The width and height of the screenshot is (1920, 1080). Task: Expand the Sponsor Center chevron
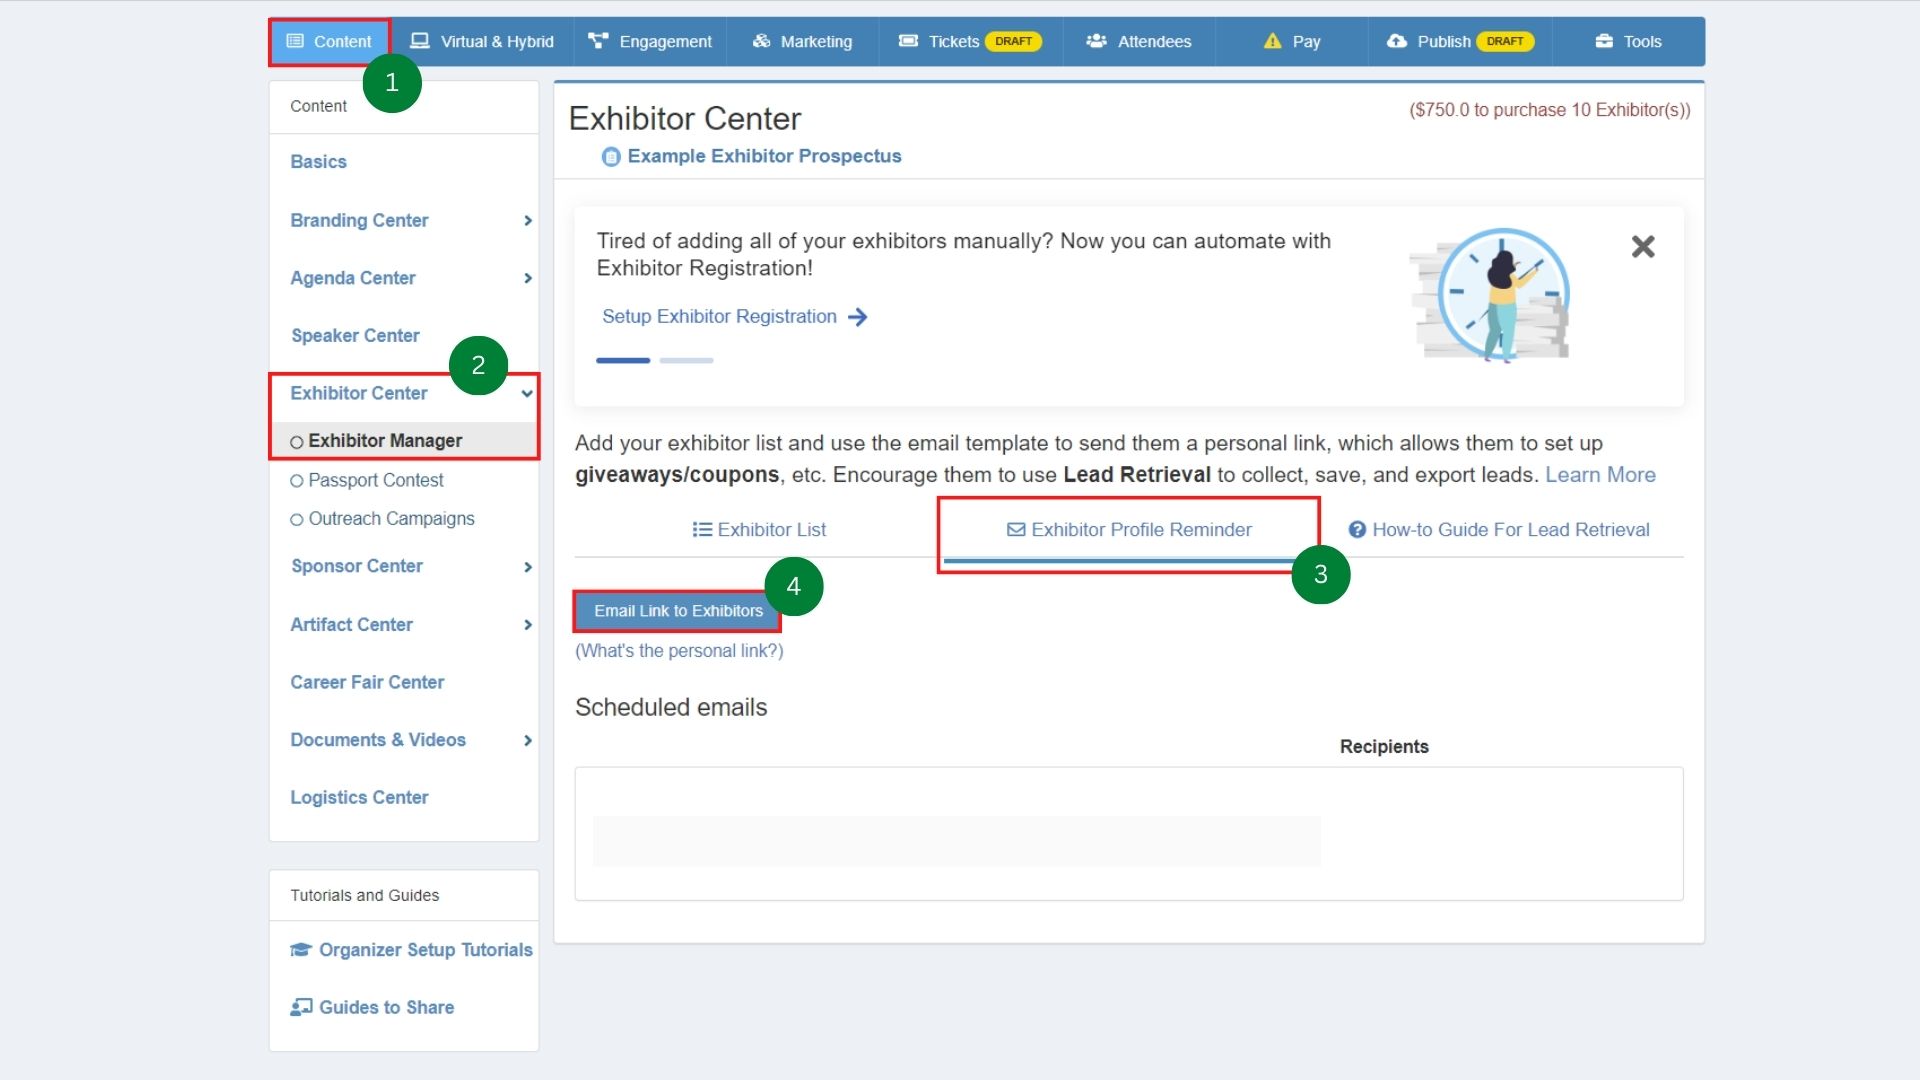click(x=528, y=567)
